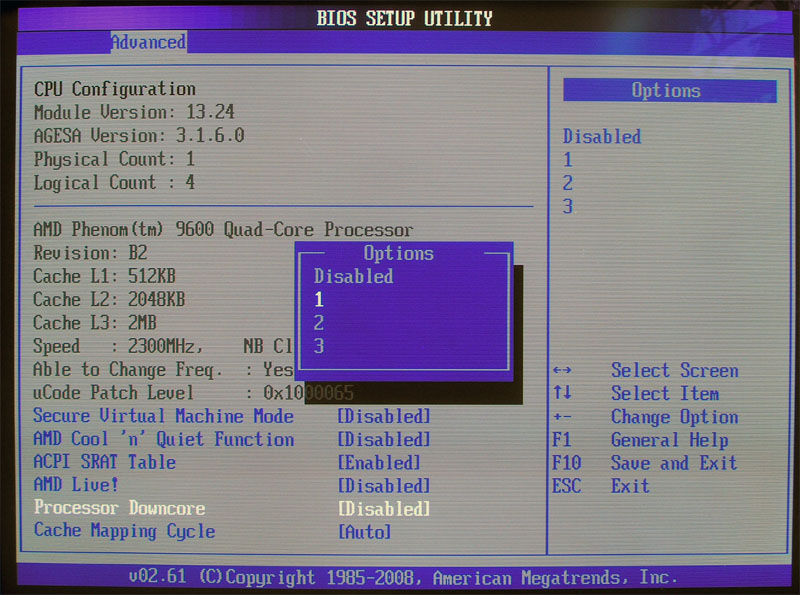Viewport: 800px width, 595px height.
Task: Open the Processor Downcore [Disabled] value
Action: point(384,509)
